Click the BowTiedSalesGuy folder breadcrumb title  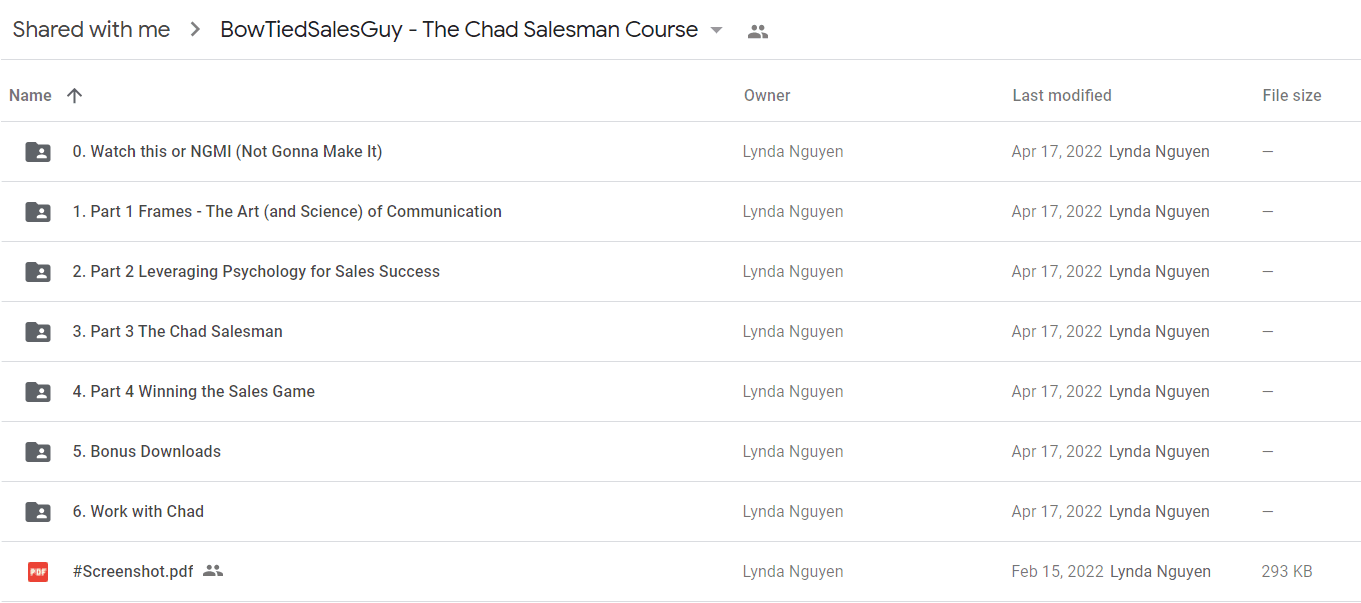459,30
